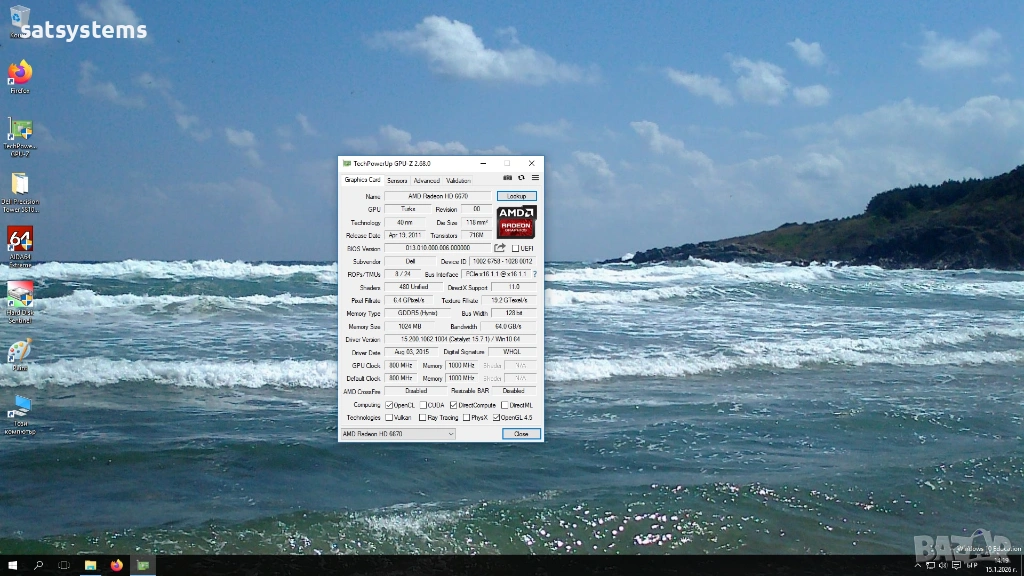This screenshot has height=576, width=1024.
Task: Toggle the Ray Tracing checkbox
Action: [422, 417]
